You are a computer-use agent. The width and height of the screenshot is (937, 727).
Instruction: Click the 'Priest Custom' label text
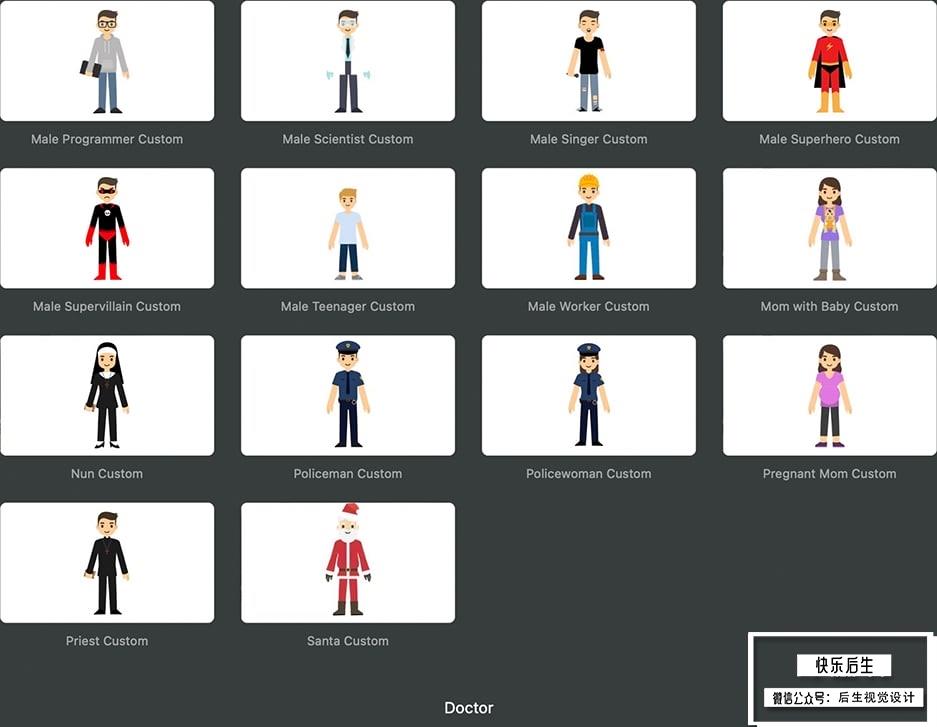tap(107, 641)
